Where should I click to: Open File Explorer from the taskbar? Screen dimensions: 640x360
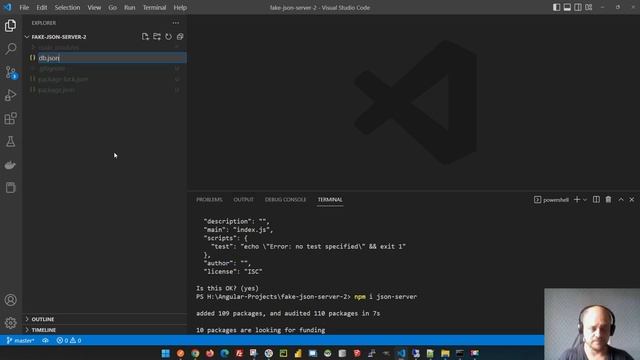tap(445, 353)
